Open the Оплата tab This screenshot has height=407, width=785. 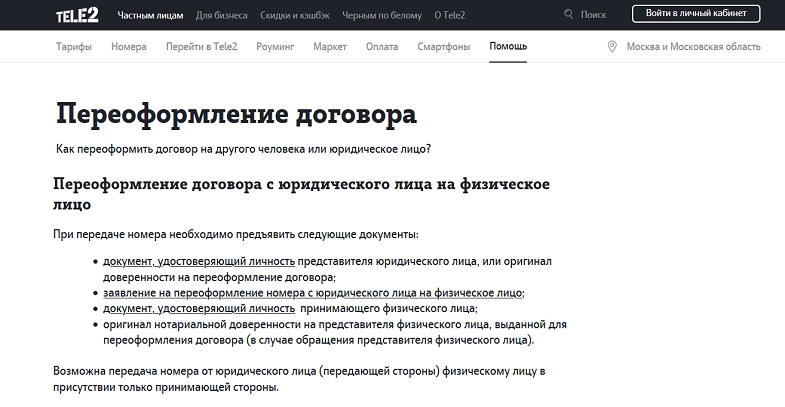tap(382, 47)
